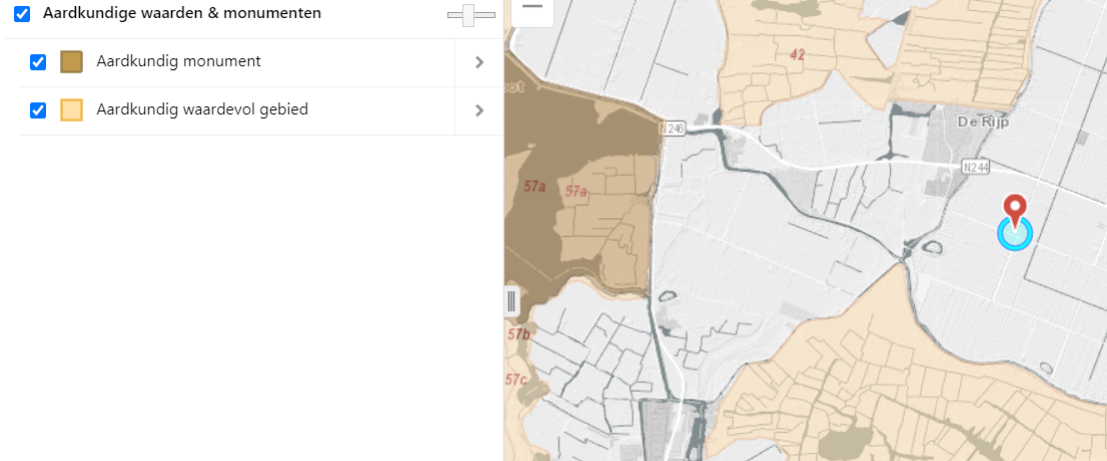Click the red location pin marker
The image size is (1107, 461).
[1015, 211]
